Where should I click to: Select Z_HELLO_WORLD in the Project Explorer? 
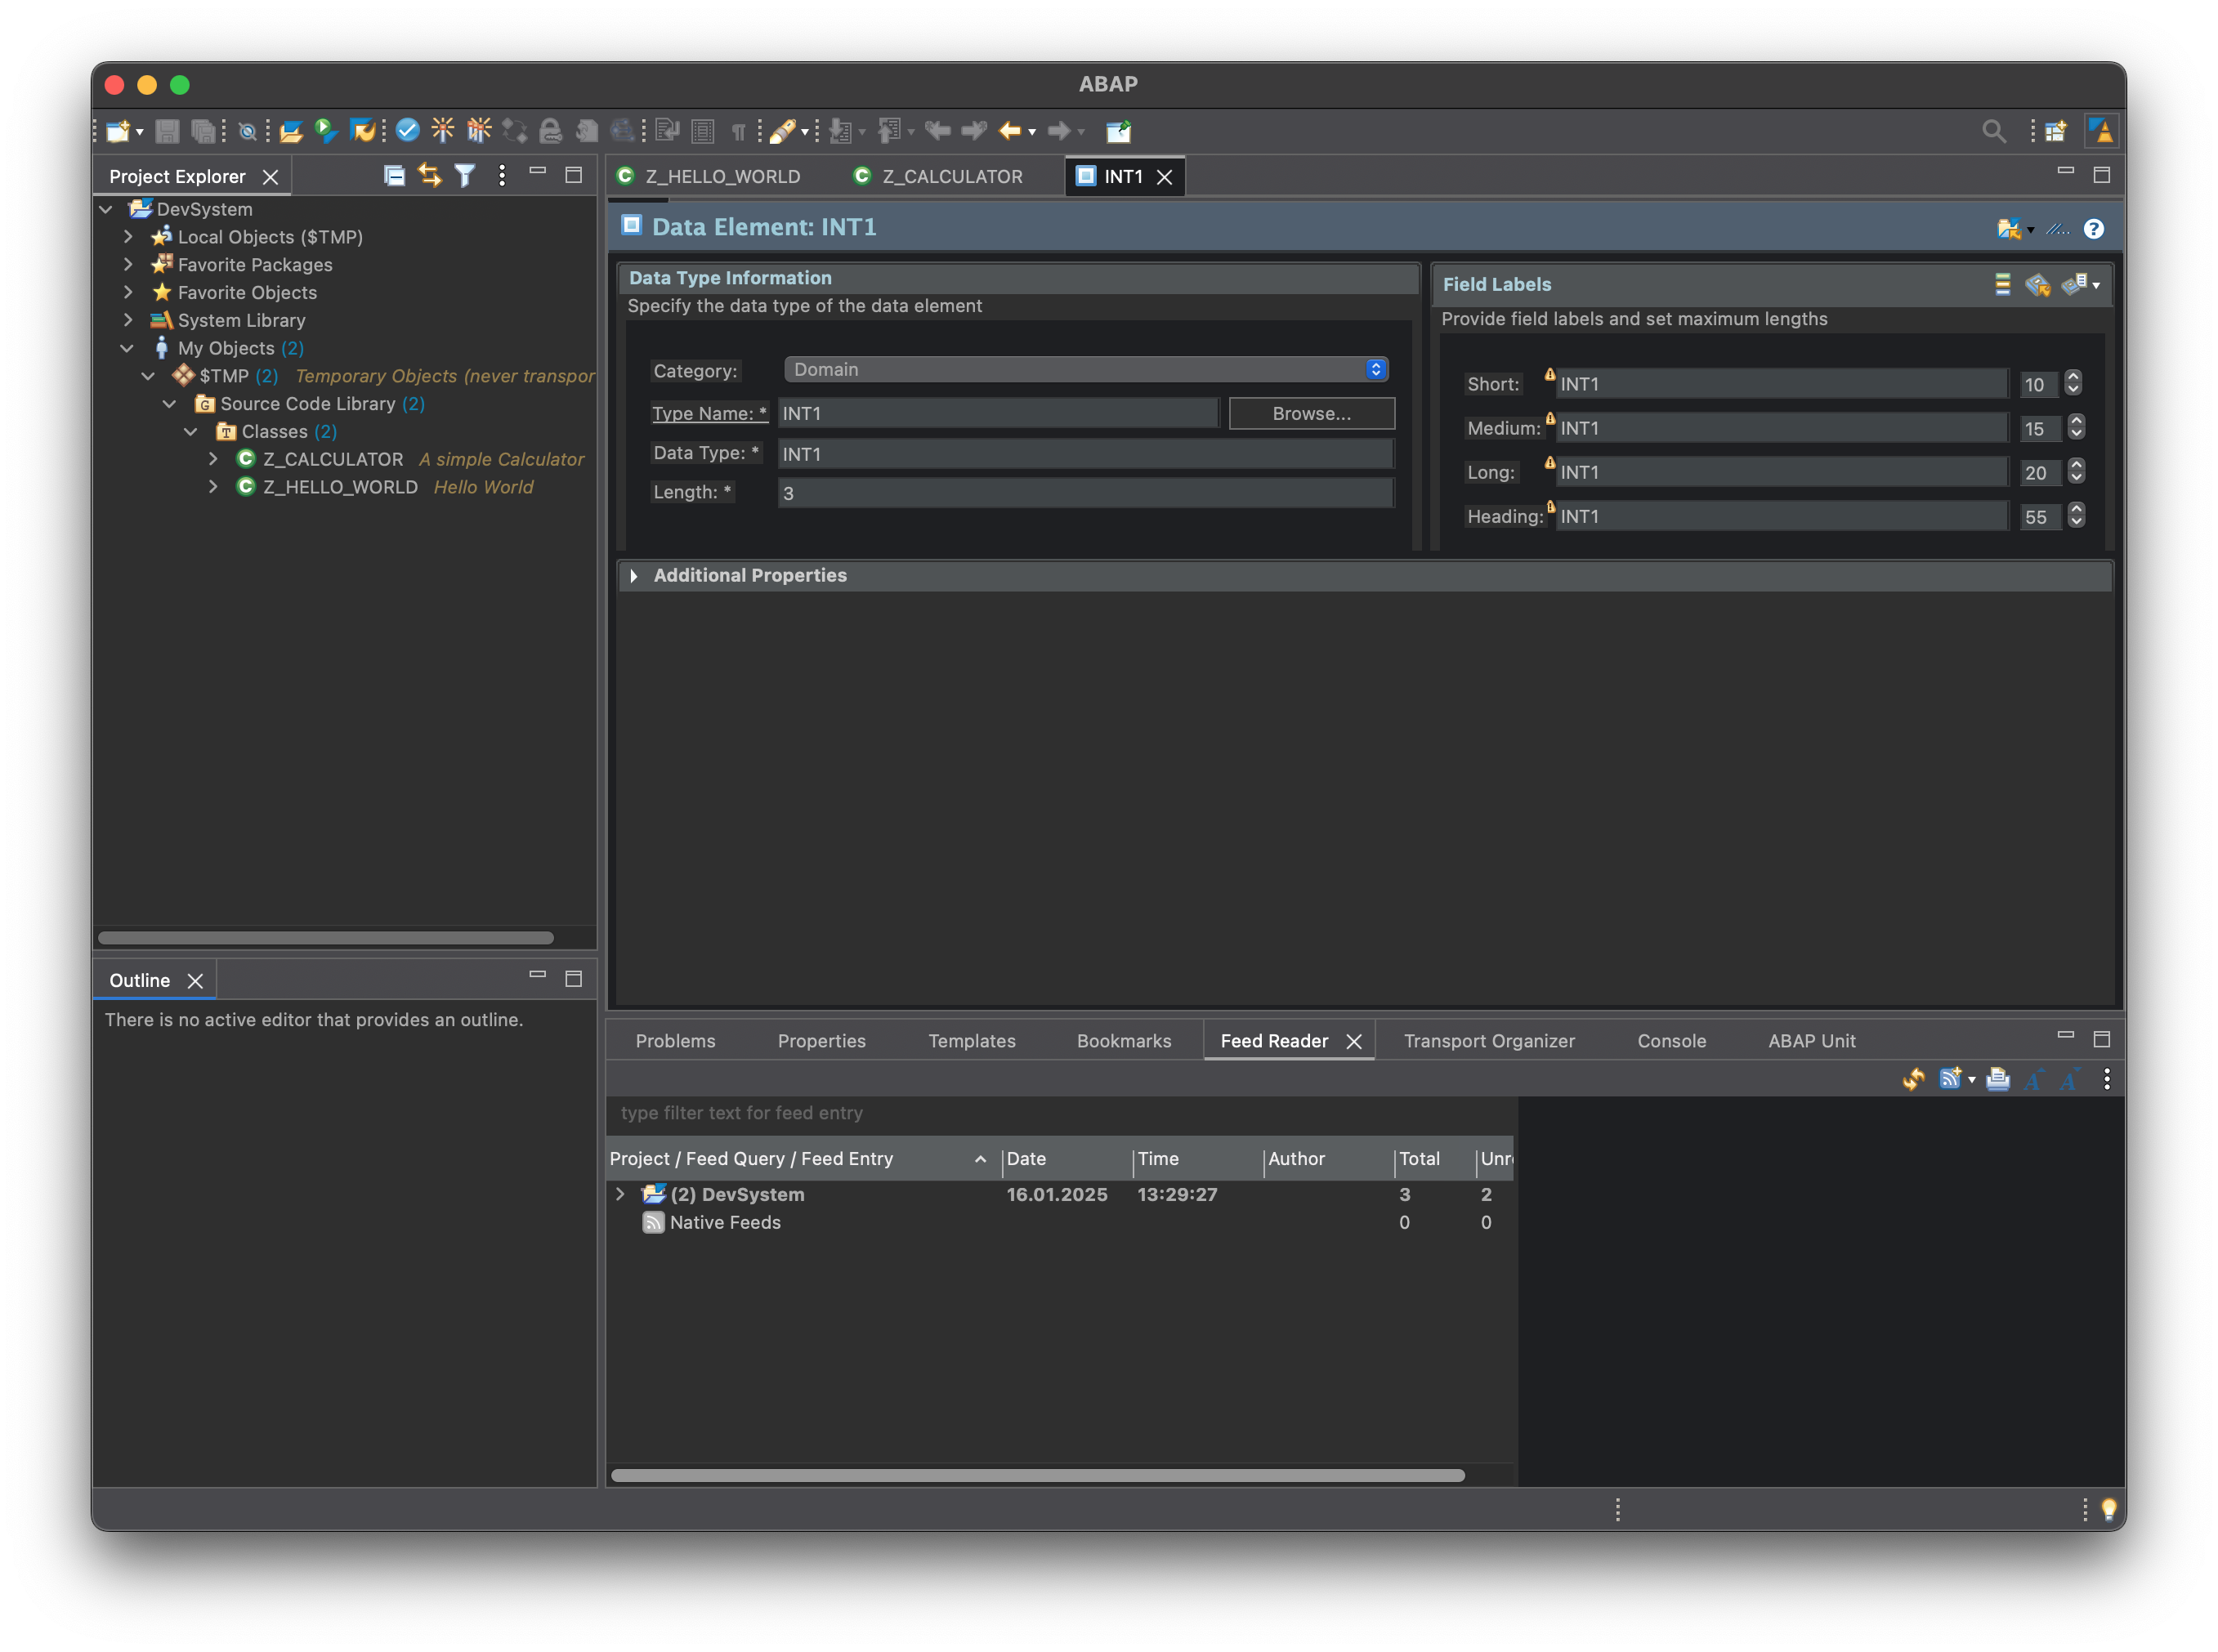tap(340, 488)
